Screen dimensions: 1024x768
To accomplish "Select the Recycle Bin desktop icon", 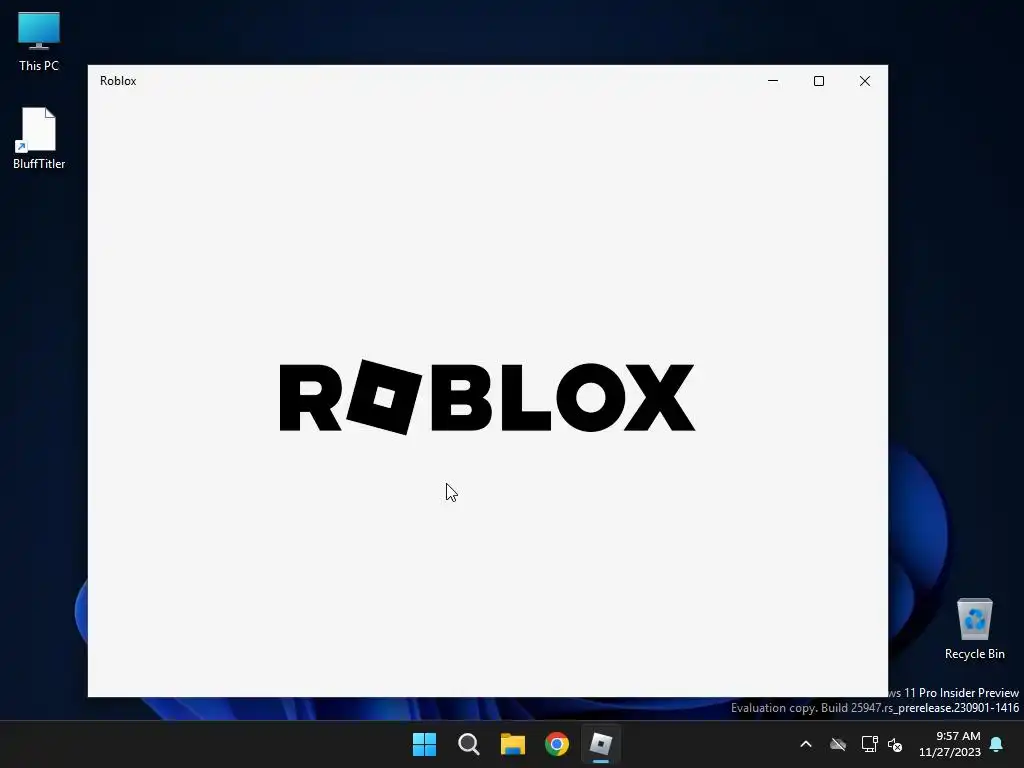I will pyautogui.click(x=974, y=629).
